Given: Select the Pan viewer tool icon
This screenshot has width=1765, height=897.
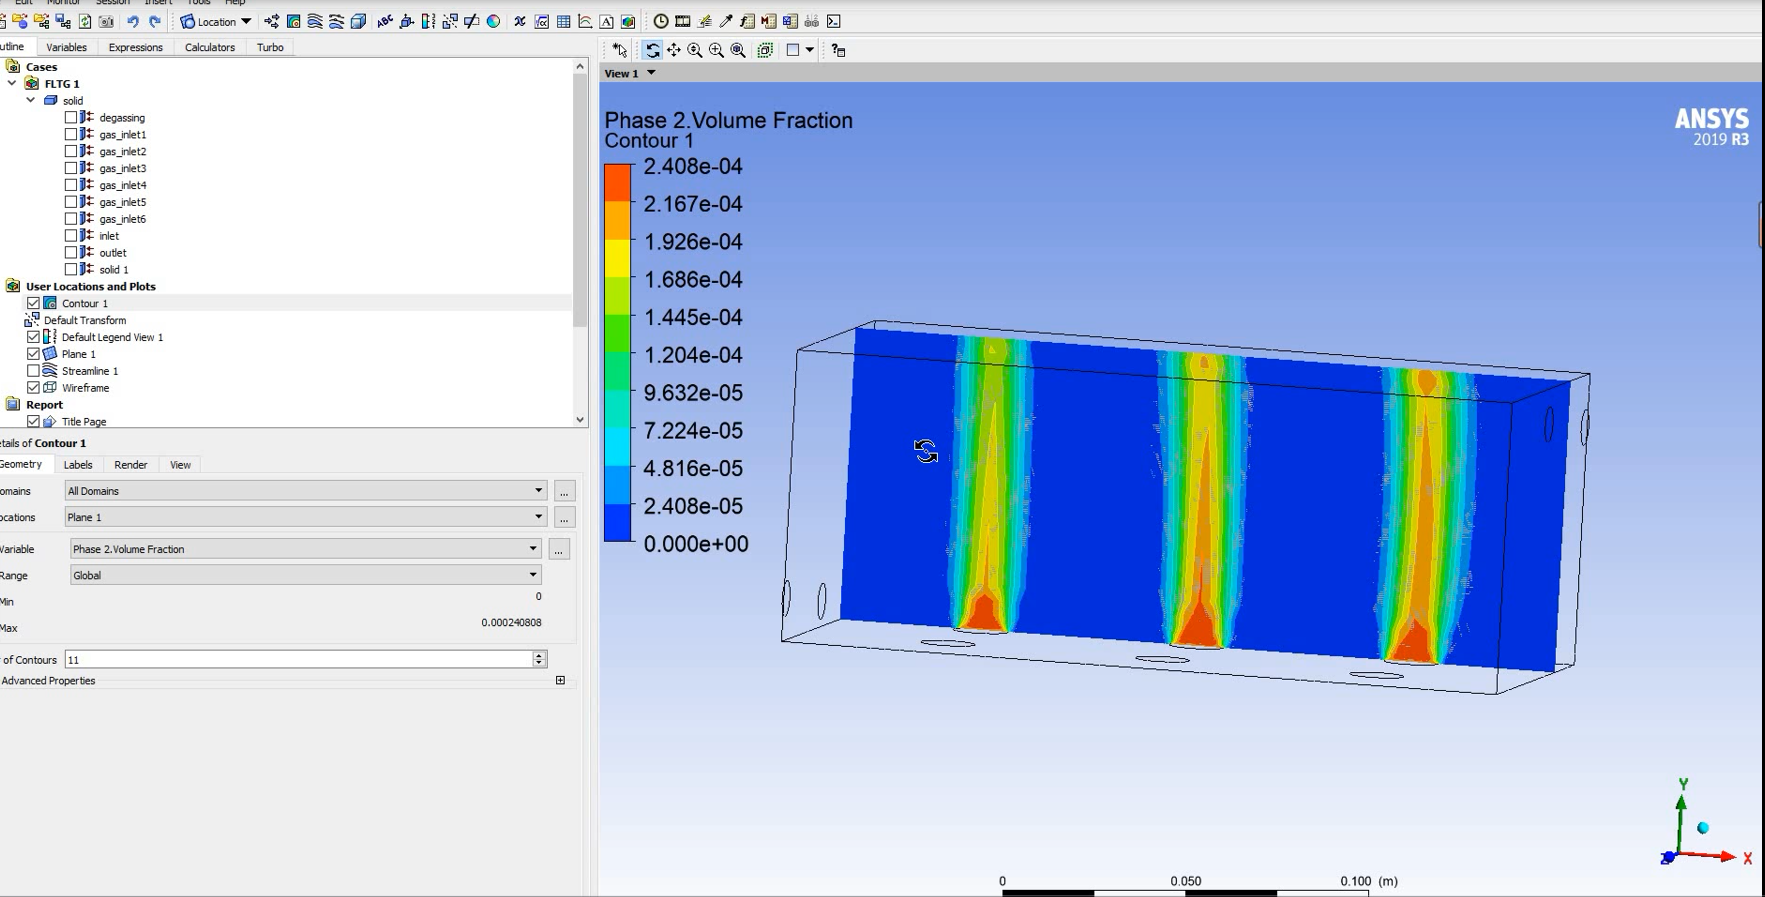Looking at the screenshot, I should click(674, 50).
